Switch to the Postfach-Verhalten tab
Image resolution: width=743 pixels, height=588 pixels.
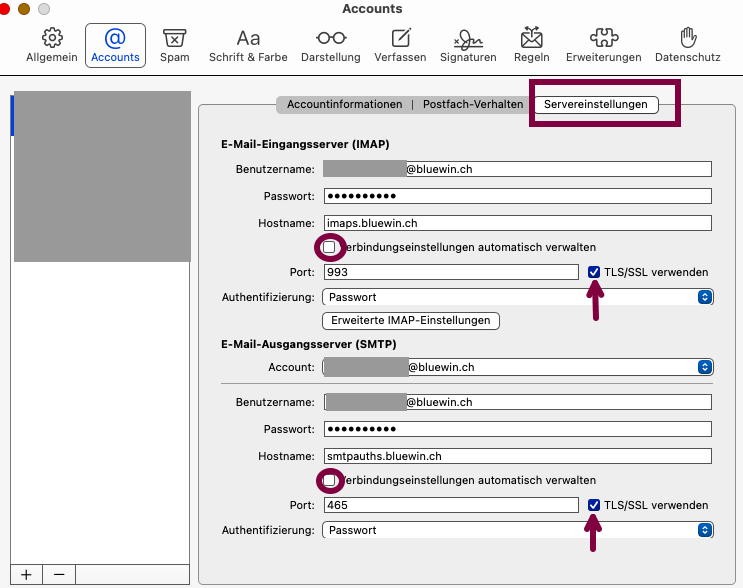click(472, 104)
